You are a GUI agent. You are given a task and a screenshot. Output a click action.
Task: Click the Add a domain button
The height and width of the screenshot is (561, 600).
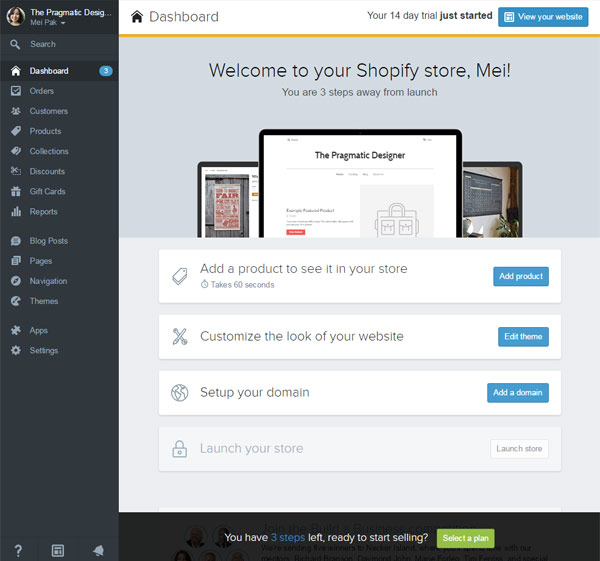(x=518, y=393)
